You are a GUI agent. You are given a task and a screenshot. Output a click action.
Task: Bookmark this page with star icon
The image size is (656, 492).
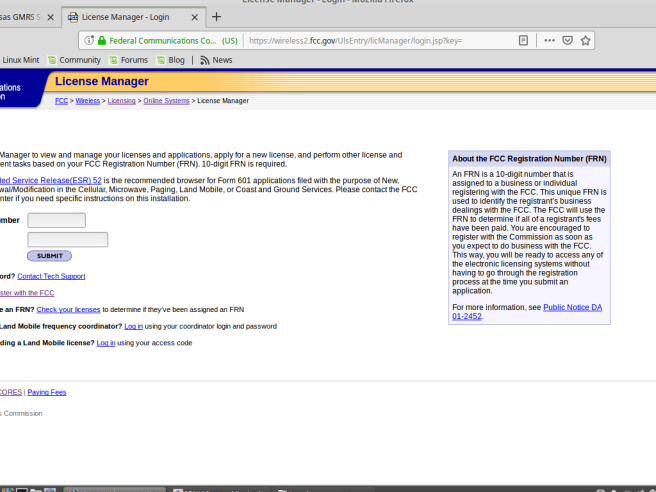[585, 41]
